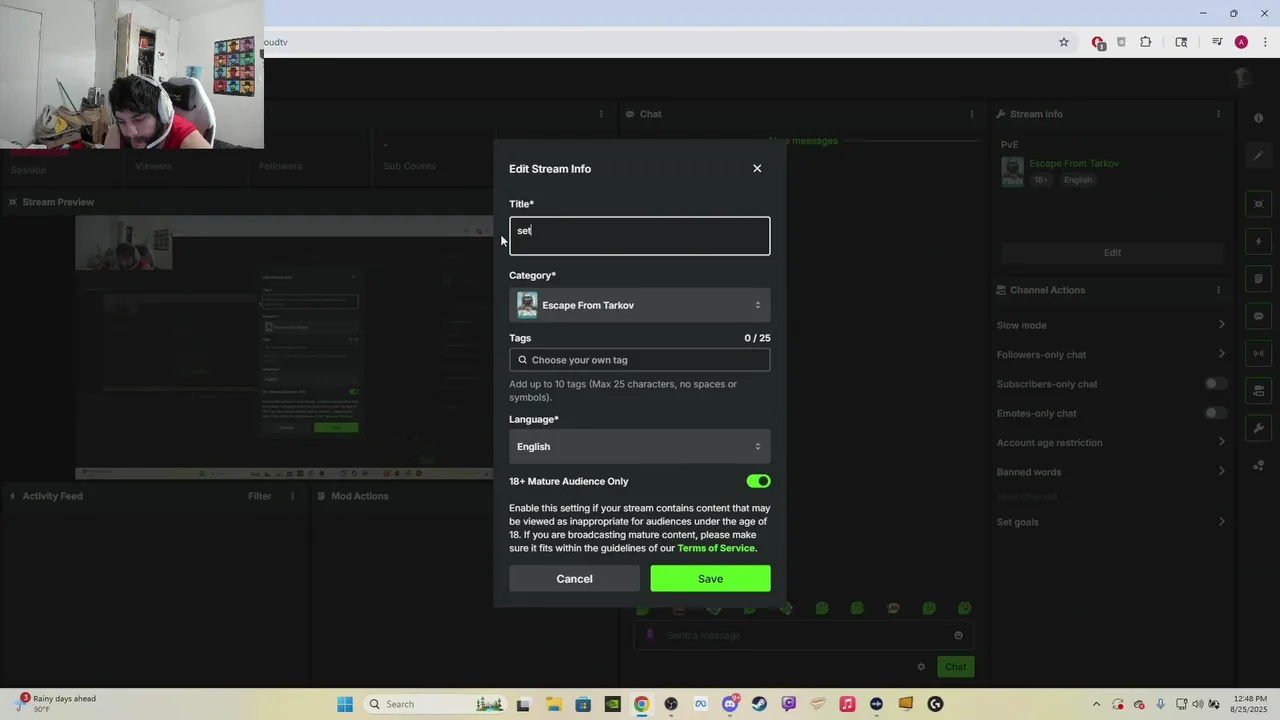This screenshot has width=1280, height=720.
Task: Open the emote picker in the message box
Action: pos(958,635)
